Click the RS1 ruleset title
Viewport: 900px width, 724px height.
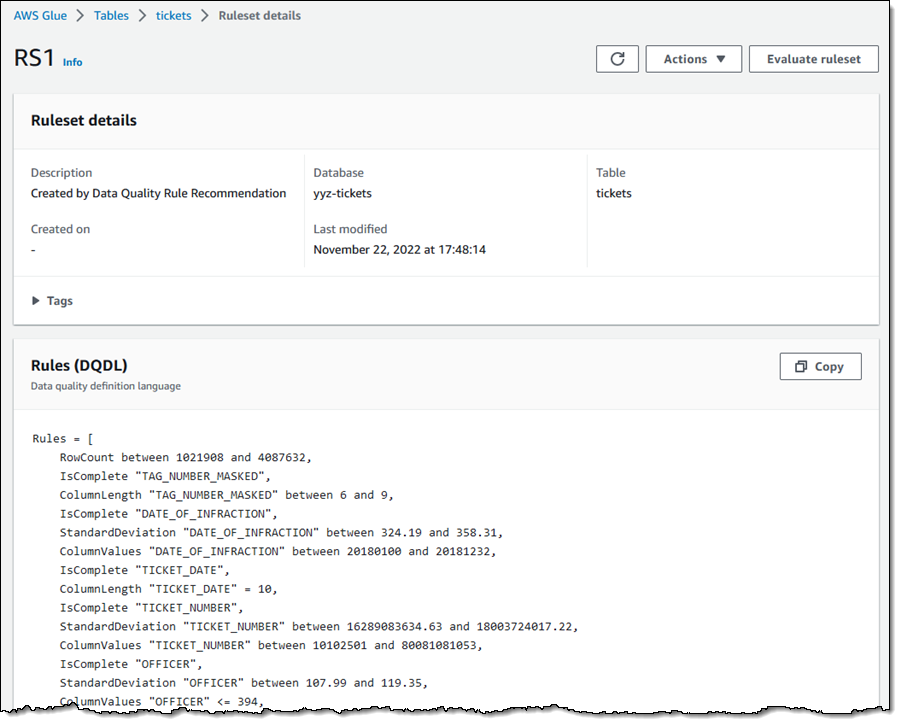pos(34,58)
